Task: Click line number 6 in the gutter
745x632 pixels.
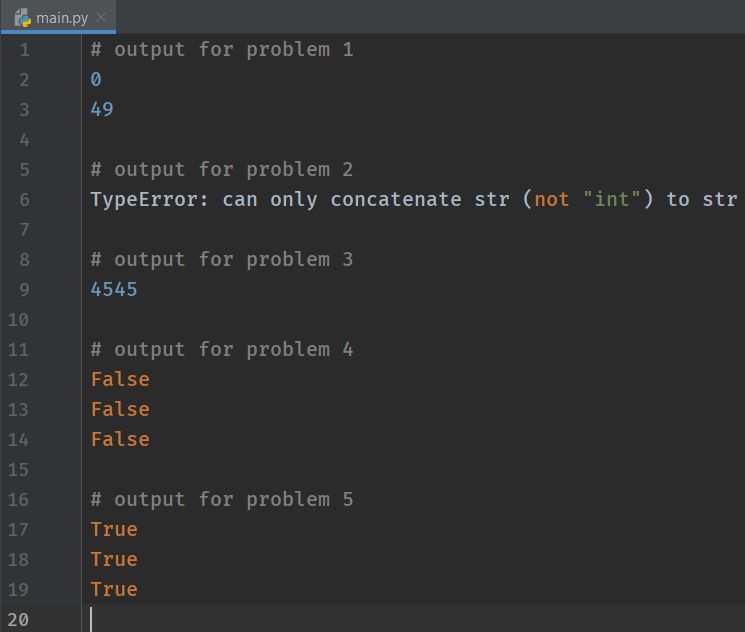Action: pyautogui.click(x=24, y=199)
